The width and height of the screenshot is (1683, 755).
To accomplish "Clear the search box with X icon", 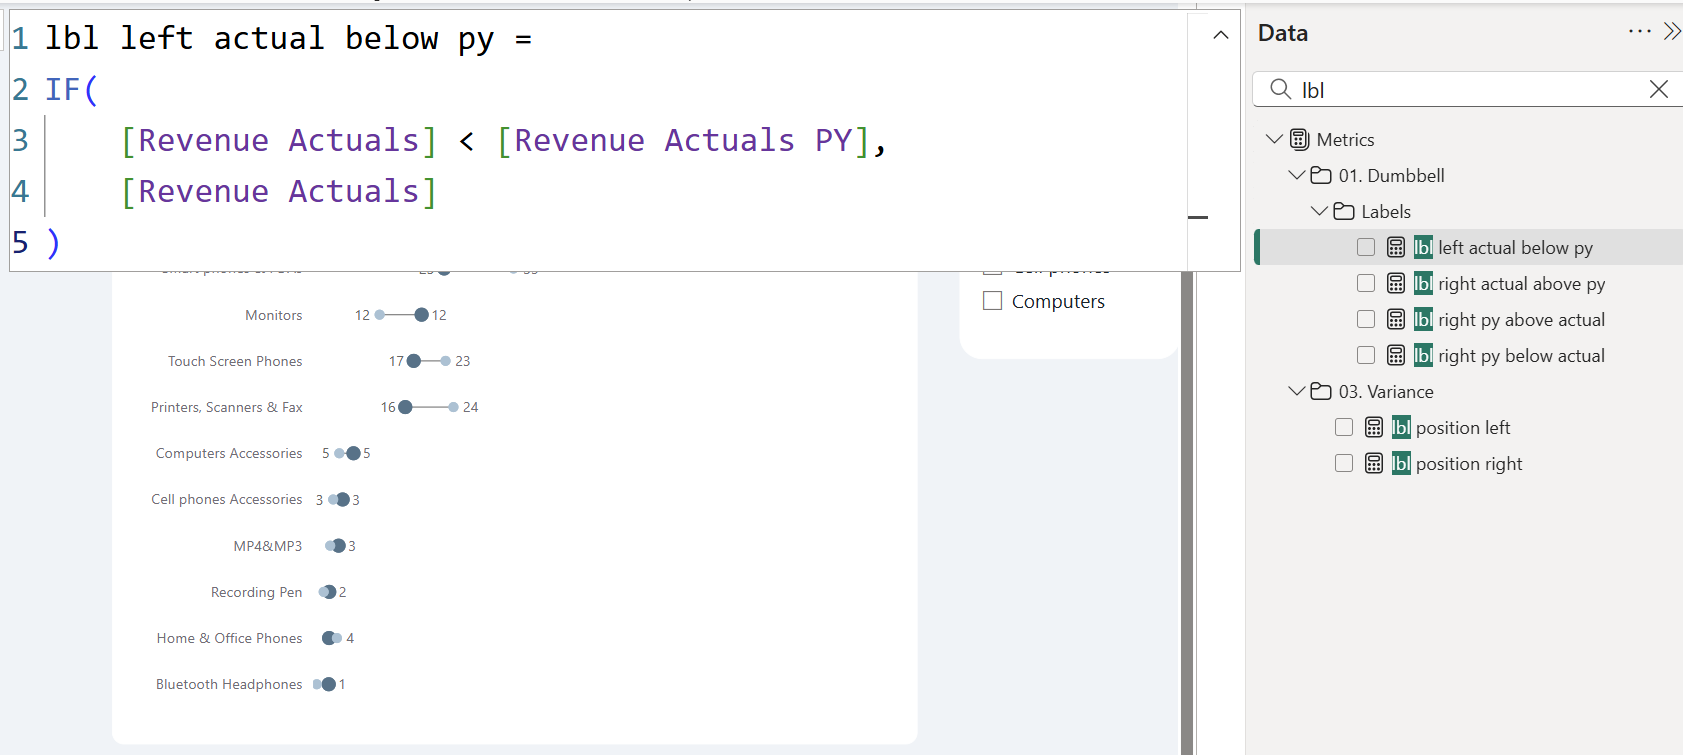I will click(x=1658, y=89).
